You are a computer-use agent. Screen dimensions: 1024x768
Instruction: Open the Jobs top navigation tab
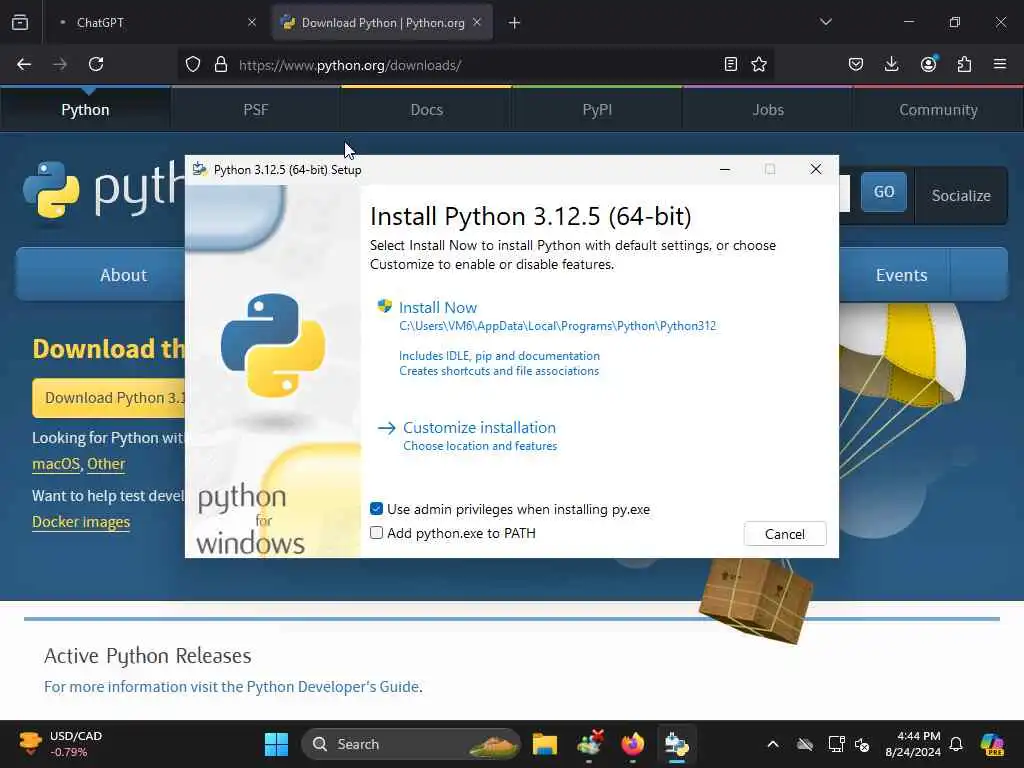pos(767,110)
